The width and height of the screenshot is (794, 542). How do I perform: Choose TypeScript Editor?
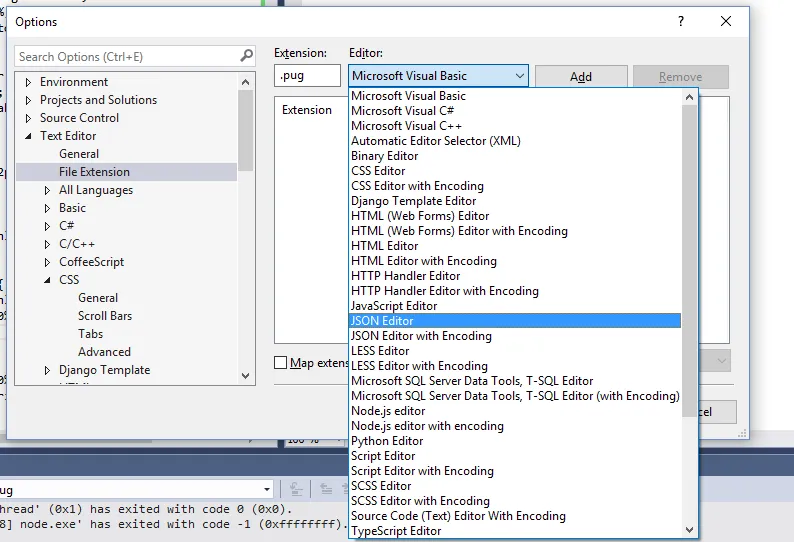click(515, 531)
